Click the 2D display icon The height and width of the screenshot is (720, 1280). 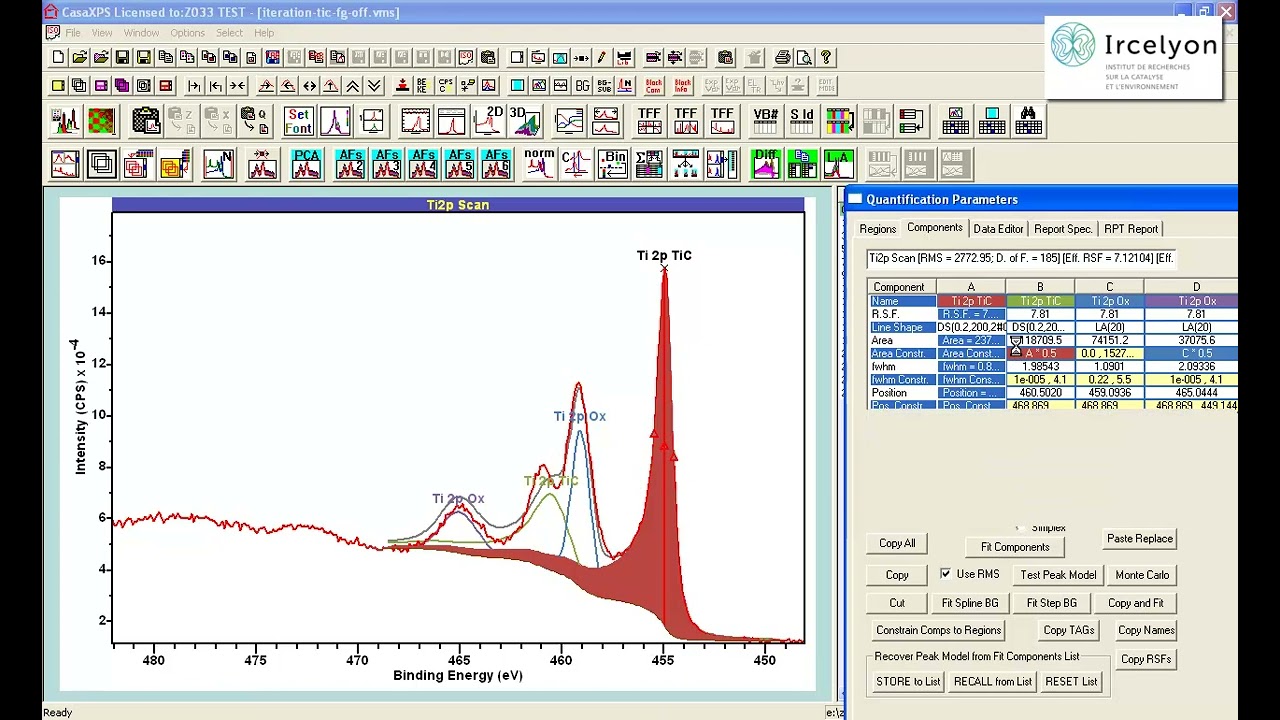coord(488,121)
